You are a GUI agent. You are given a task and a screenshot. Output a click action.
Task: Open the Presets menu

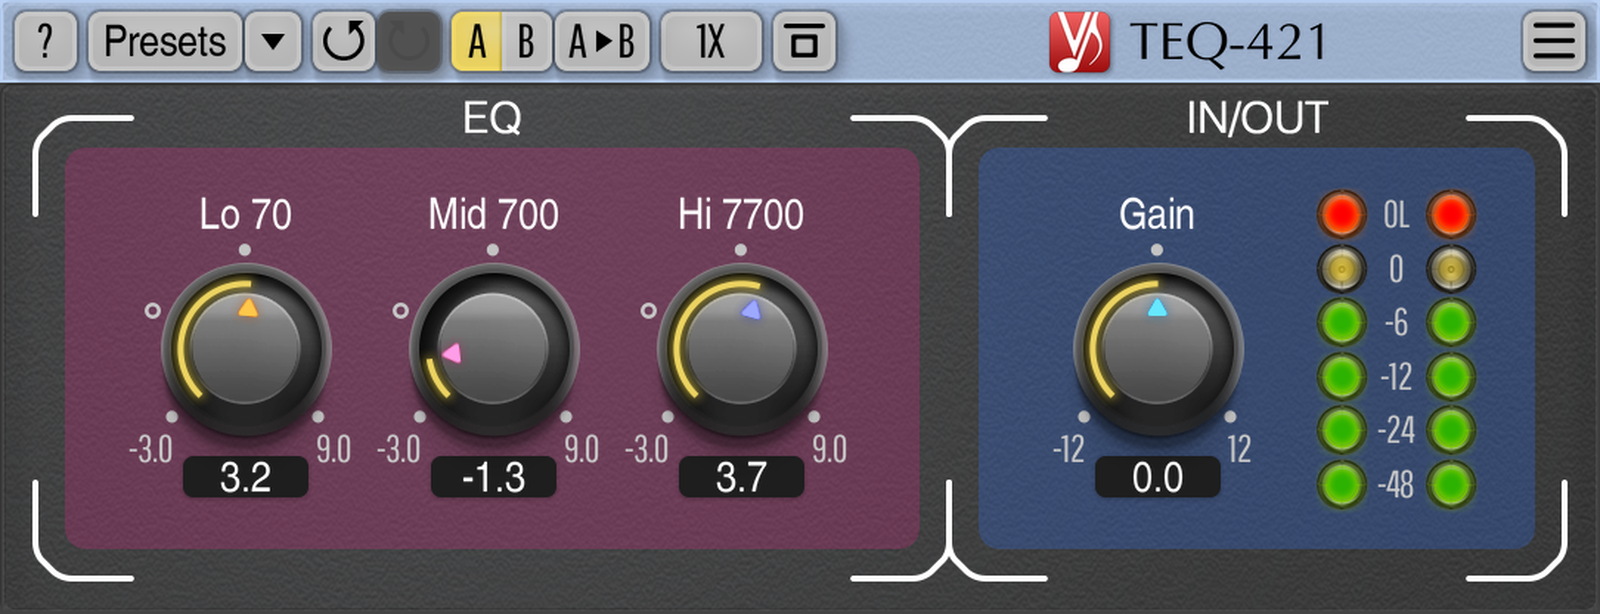click(x=165, y=42)
